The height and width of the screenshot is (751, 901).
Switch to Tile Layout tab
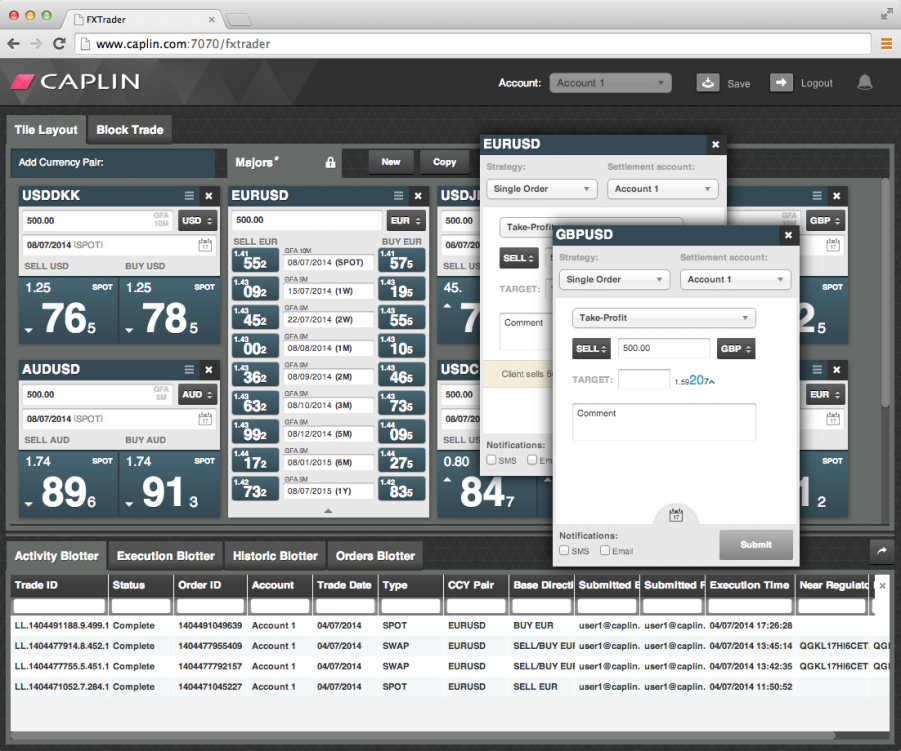pyautogui.click(x=46, y=130)
